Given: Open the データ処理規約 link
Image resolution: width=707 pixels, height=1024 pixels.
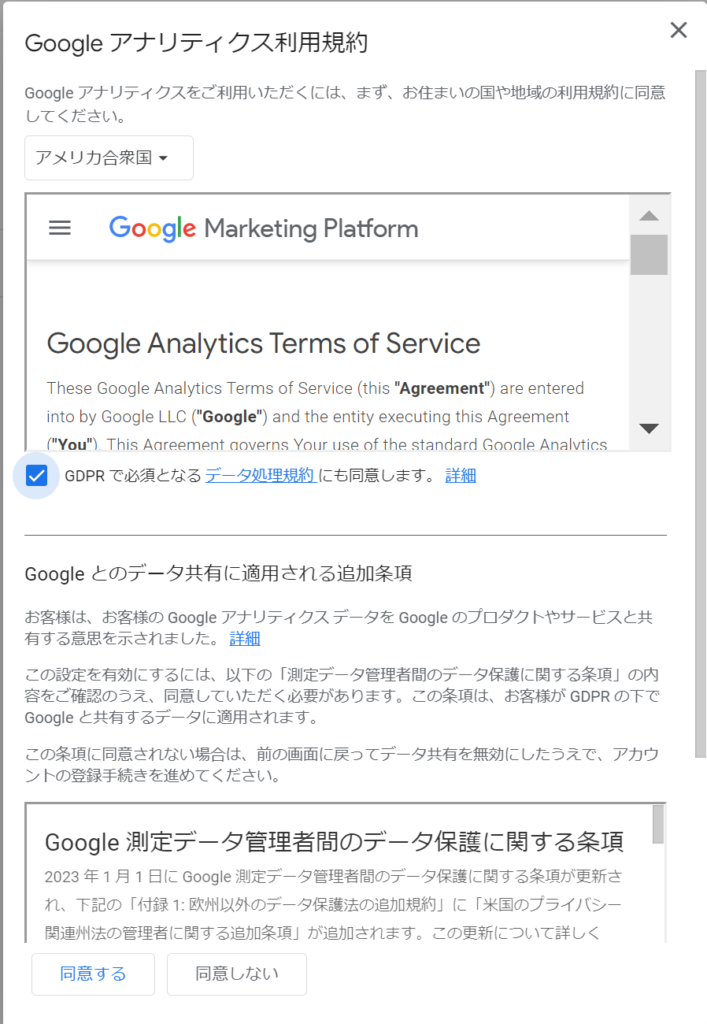Looking at the screenshot, I should (x=260, y=475).
